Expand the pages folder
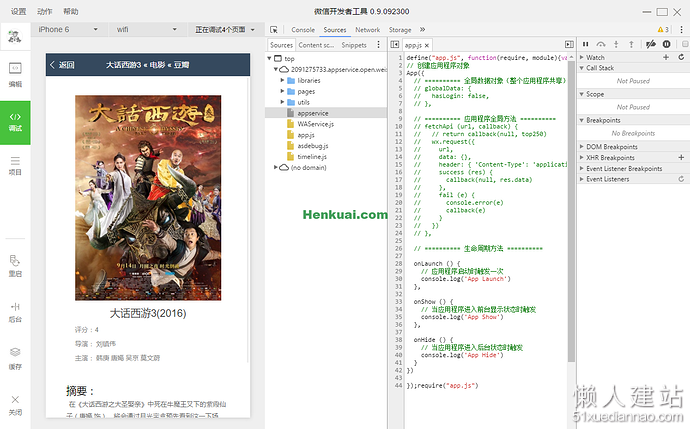 point(282,91)
